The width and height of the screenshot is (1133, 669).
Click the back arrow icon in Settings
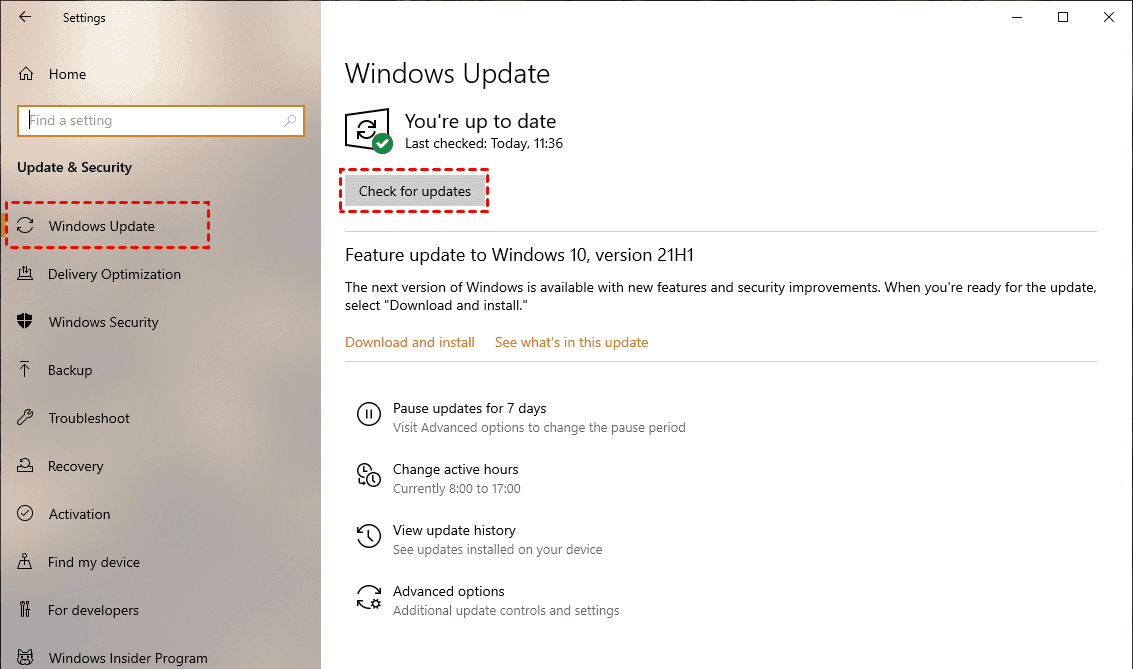25,17
